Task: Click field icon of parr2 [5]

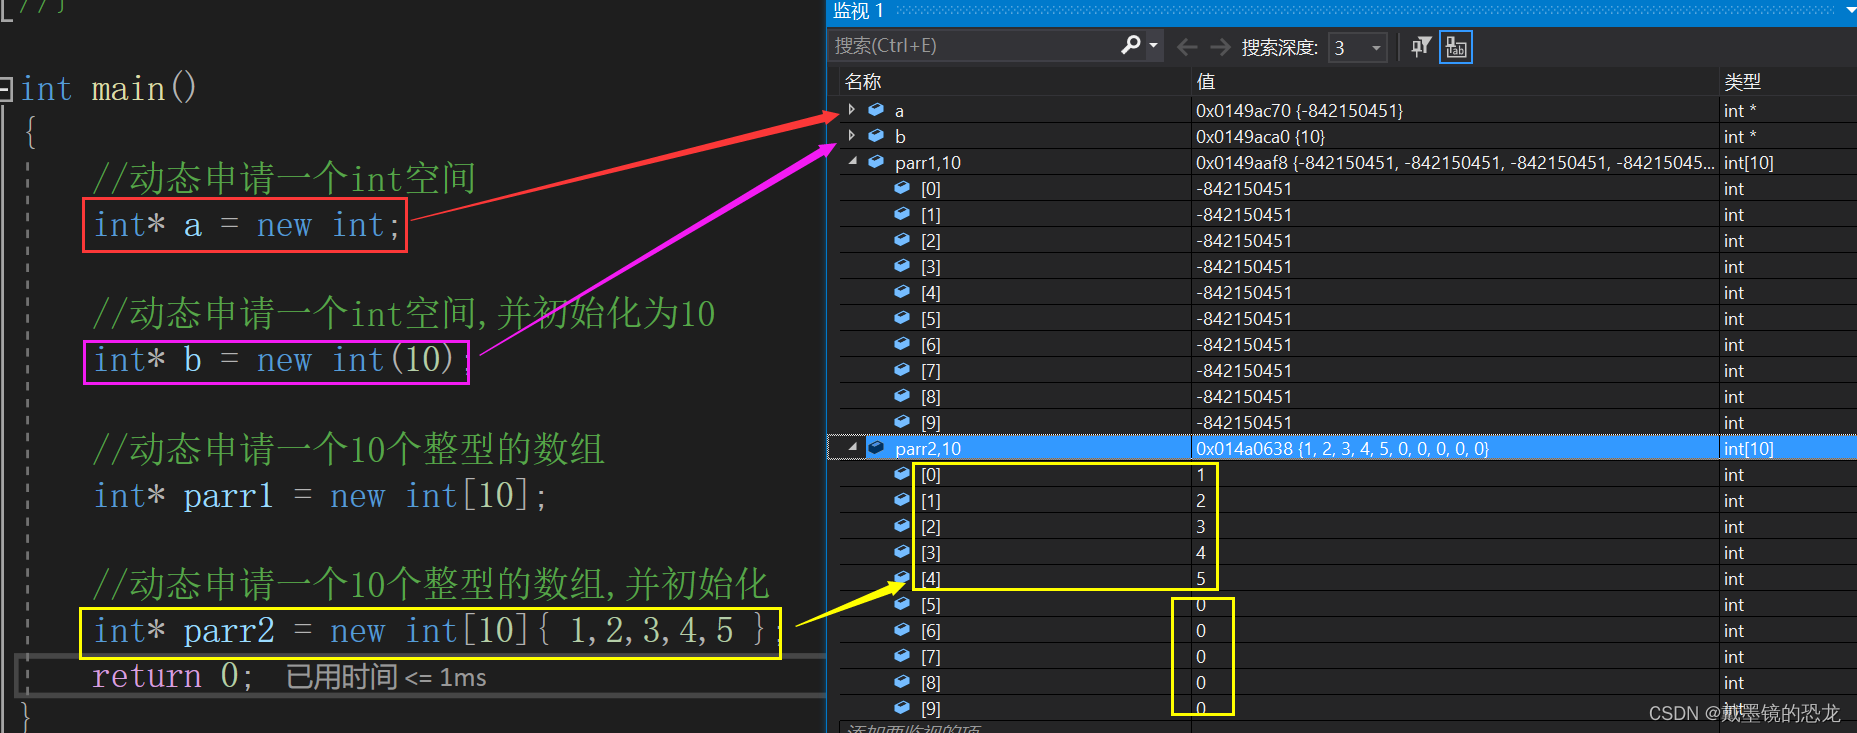Action: tap(902, 604)
